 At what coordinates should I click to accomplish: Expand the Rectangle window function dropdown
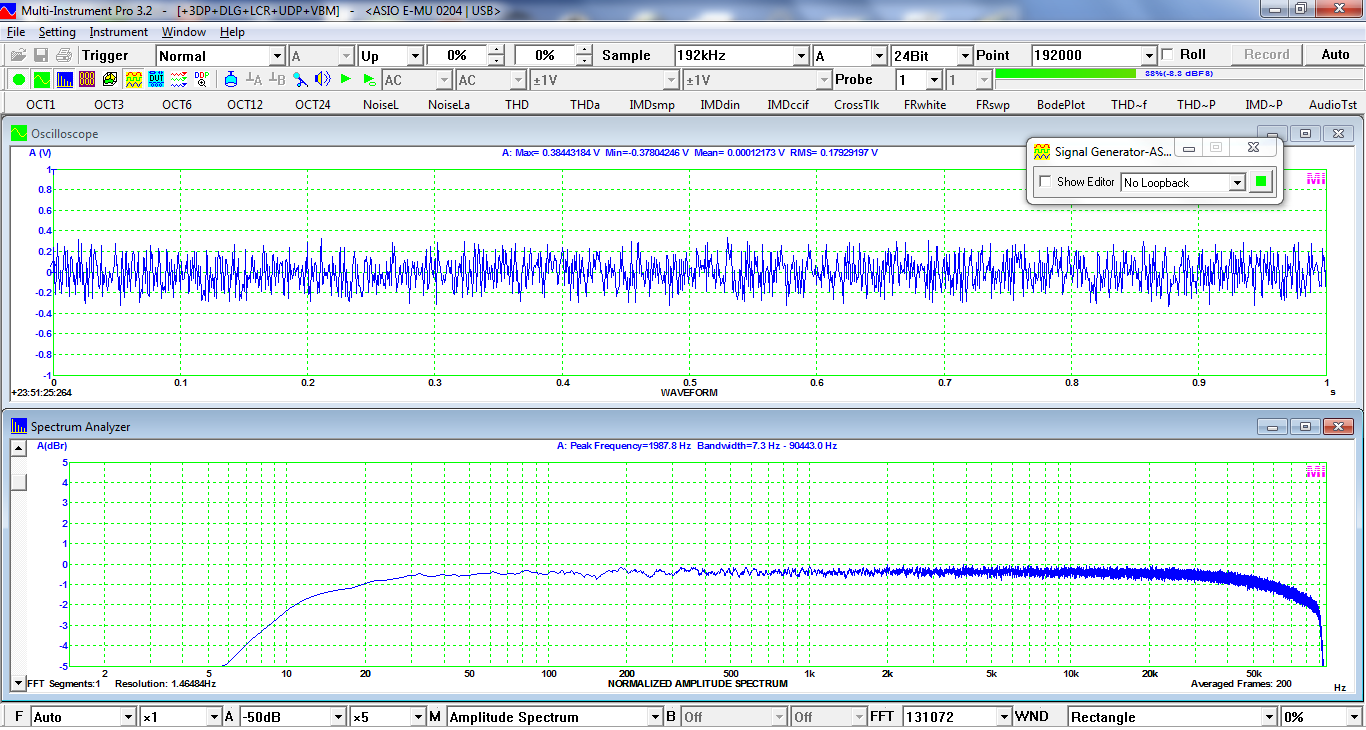pos(1268,717)
